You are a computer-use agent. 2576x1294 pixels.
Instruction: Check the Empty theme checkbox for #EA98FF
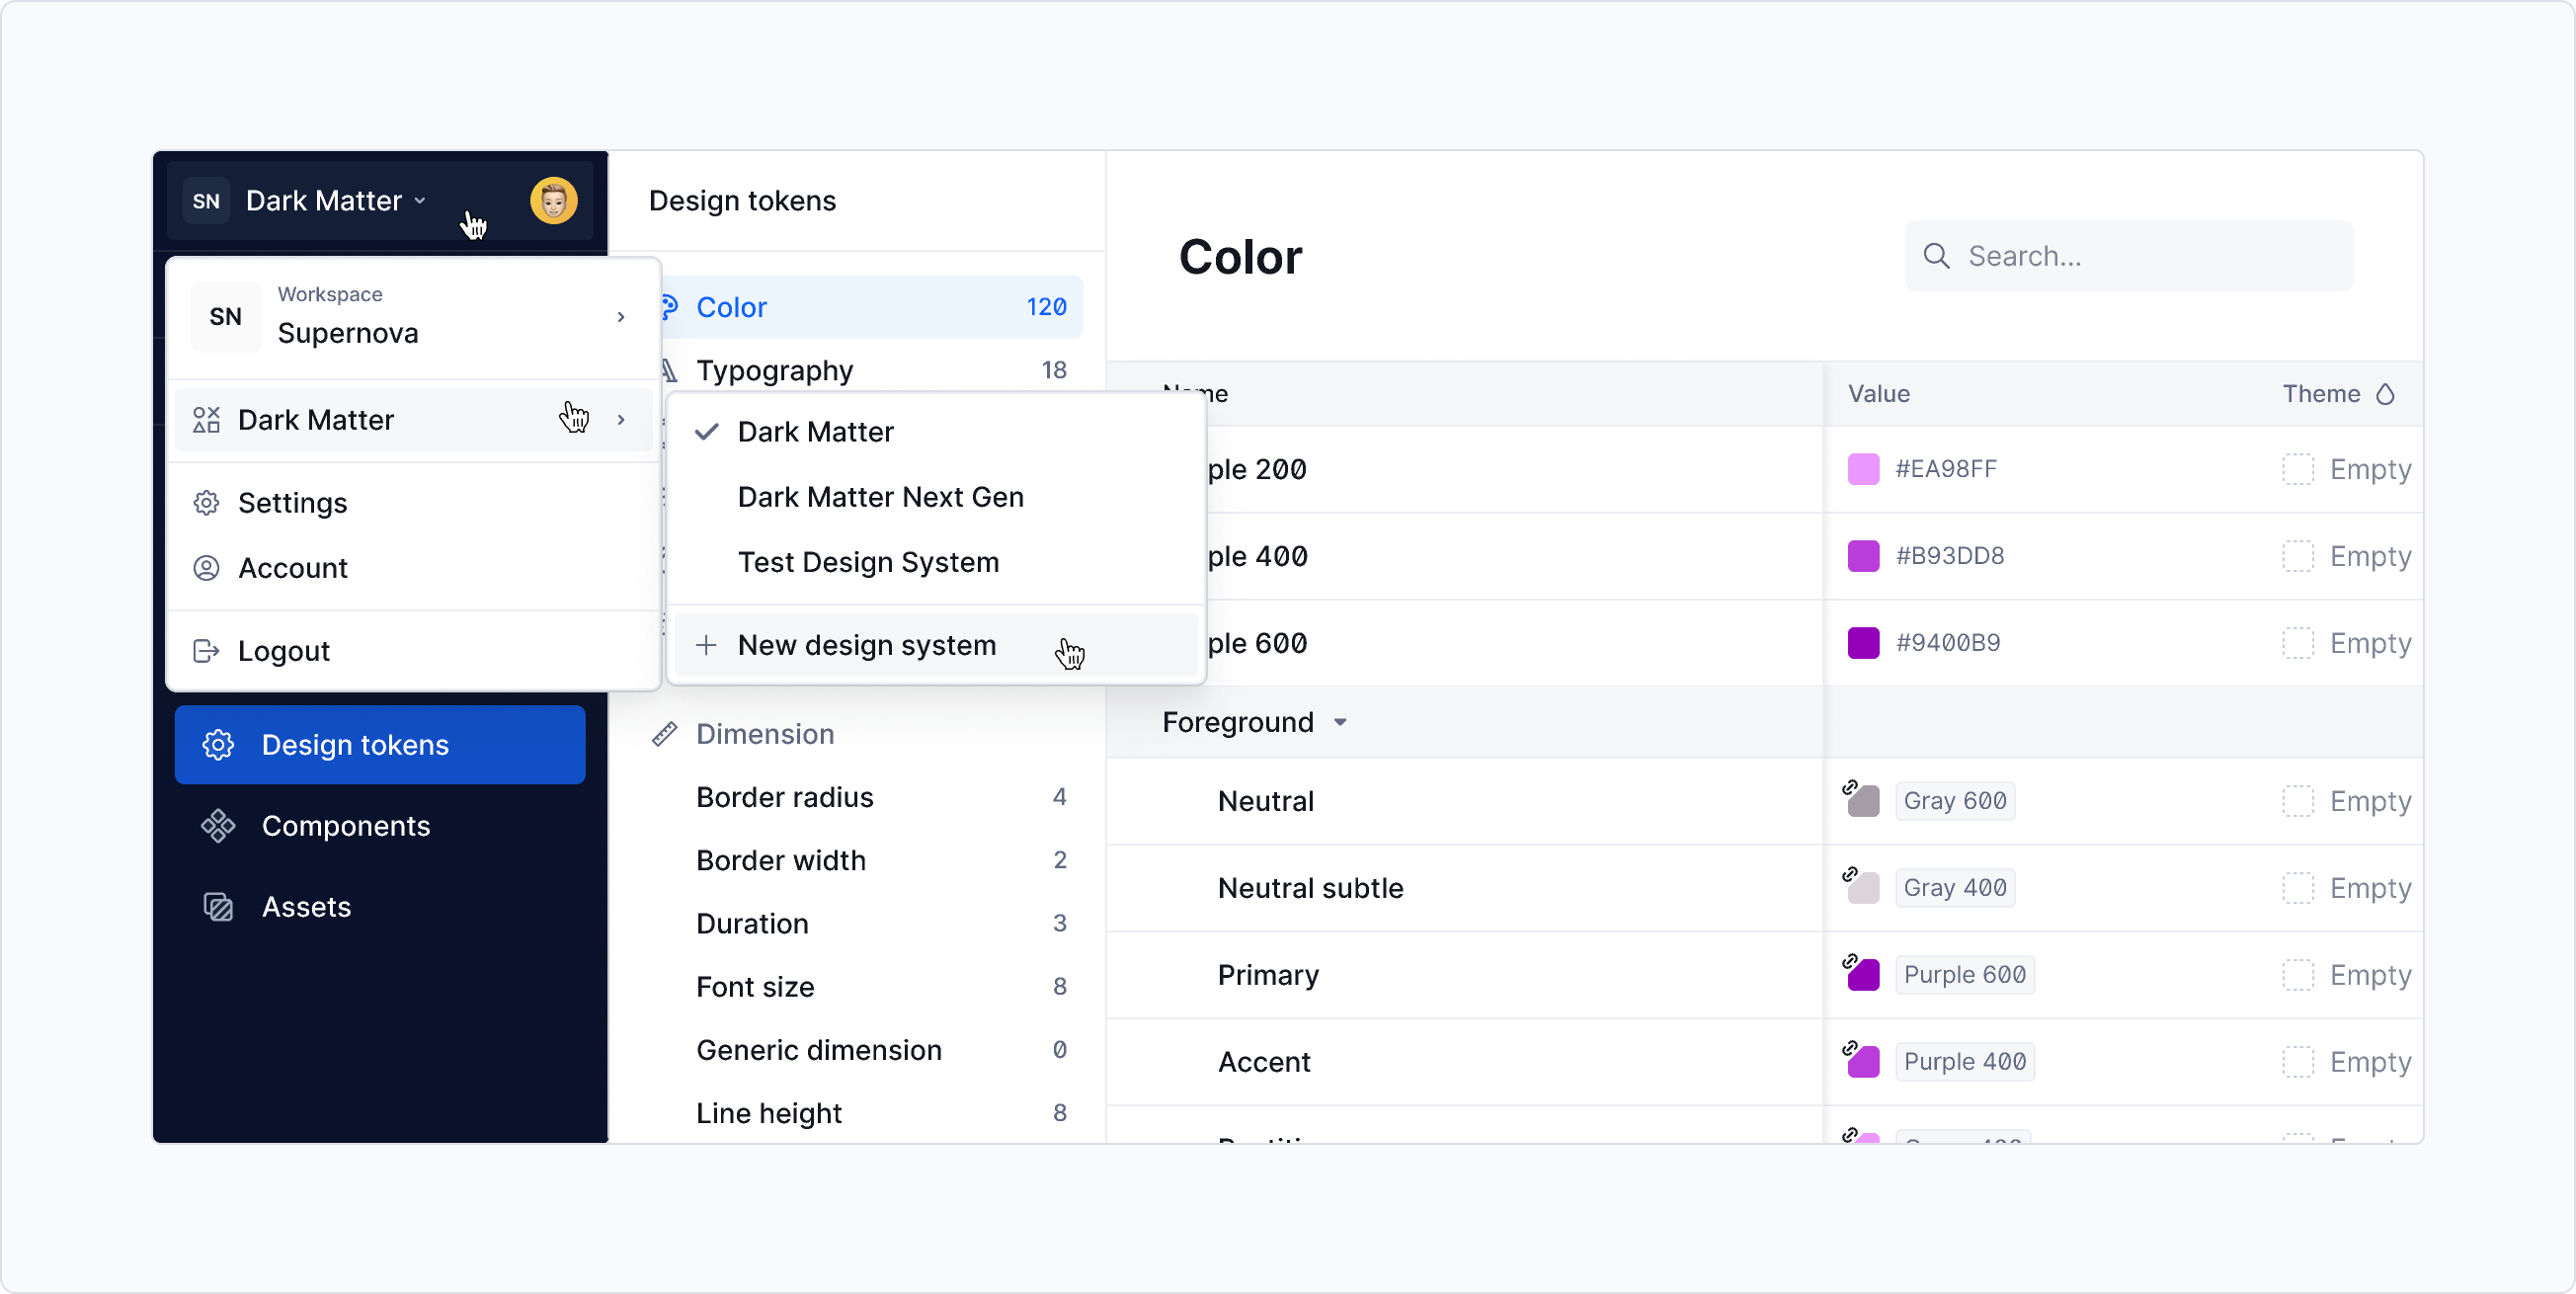click(2298, 469)
